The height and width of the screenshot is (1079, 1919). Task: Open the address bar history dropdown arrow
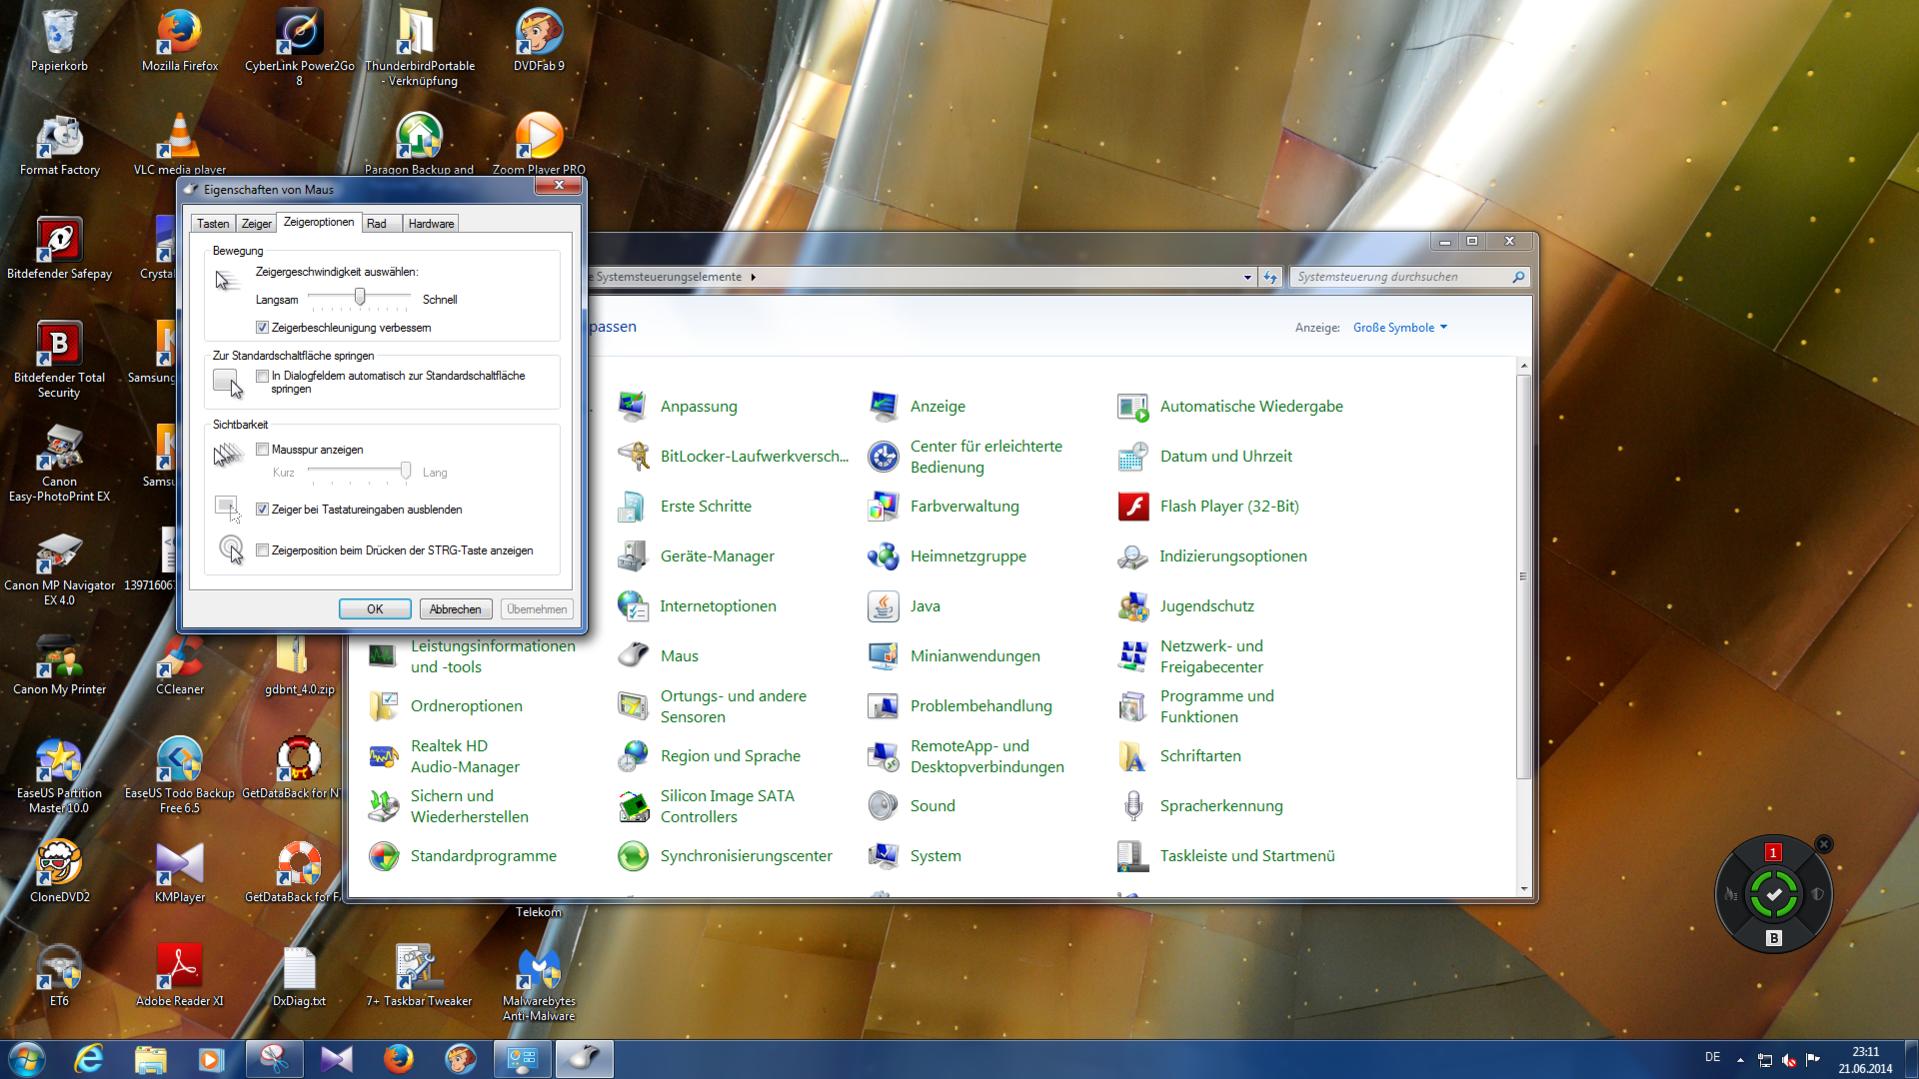point(1247,277)
